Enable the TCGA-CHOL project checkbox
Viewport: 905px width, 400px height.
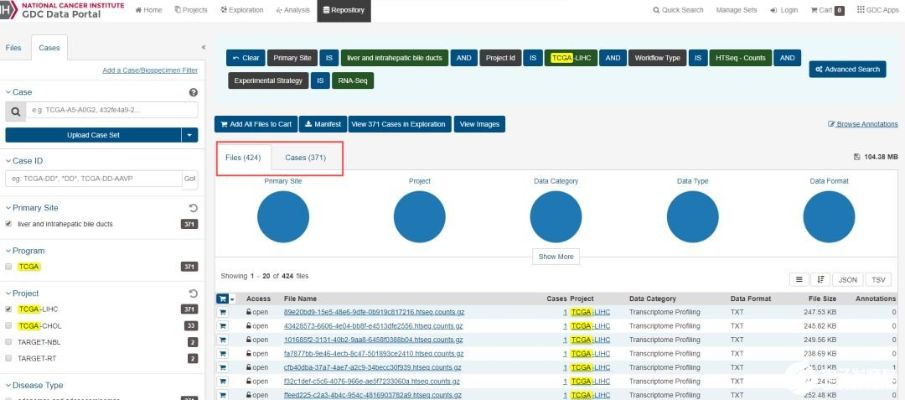[x=9, y=326]
